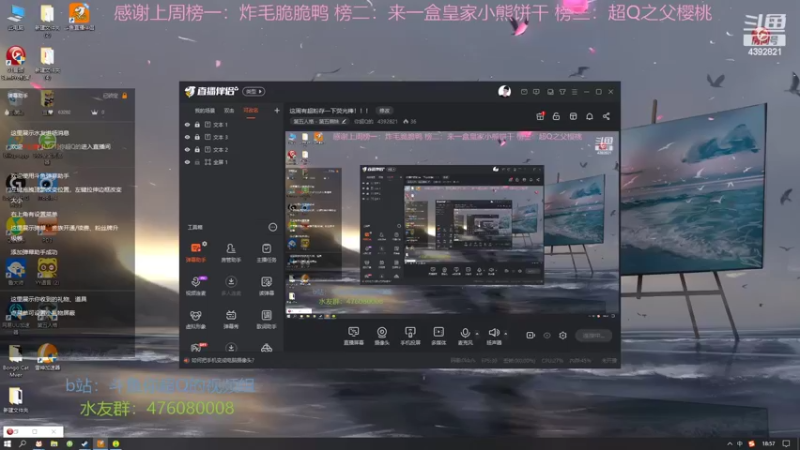Switch to the second scene tab

tap(229, 110)
